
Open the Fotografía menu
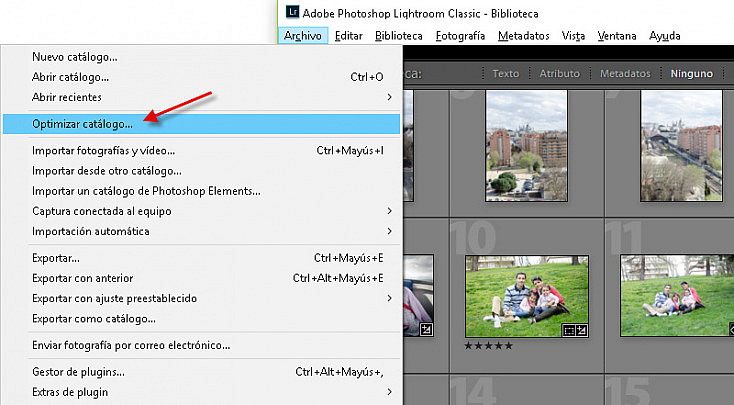[460, 36]
